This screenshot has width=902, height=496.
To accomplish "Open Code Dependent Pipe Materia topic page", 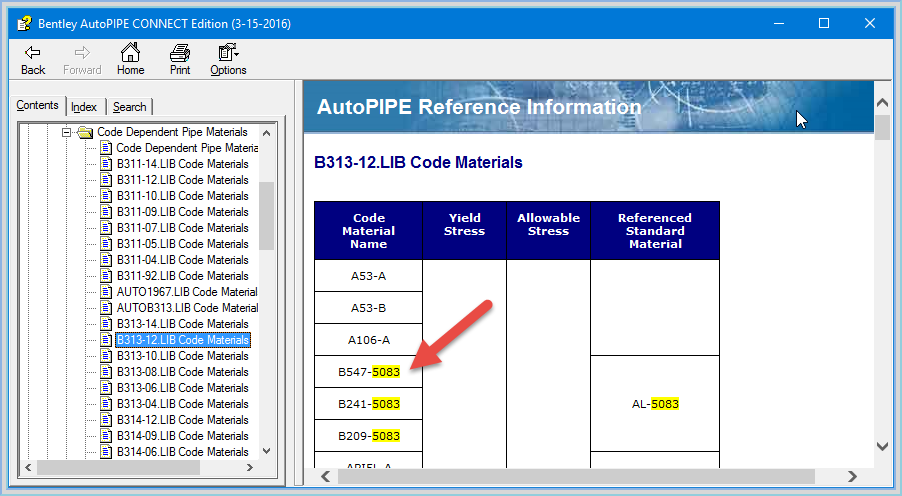I will 187,148.
